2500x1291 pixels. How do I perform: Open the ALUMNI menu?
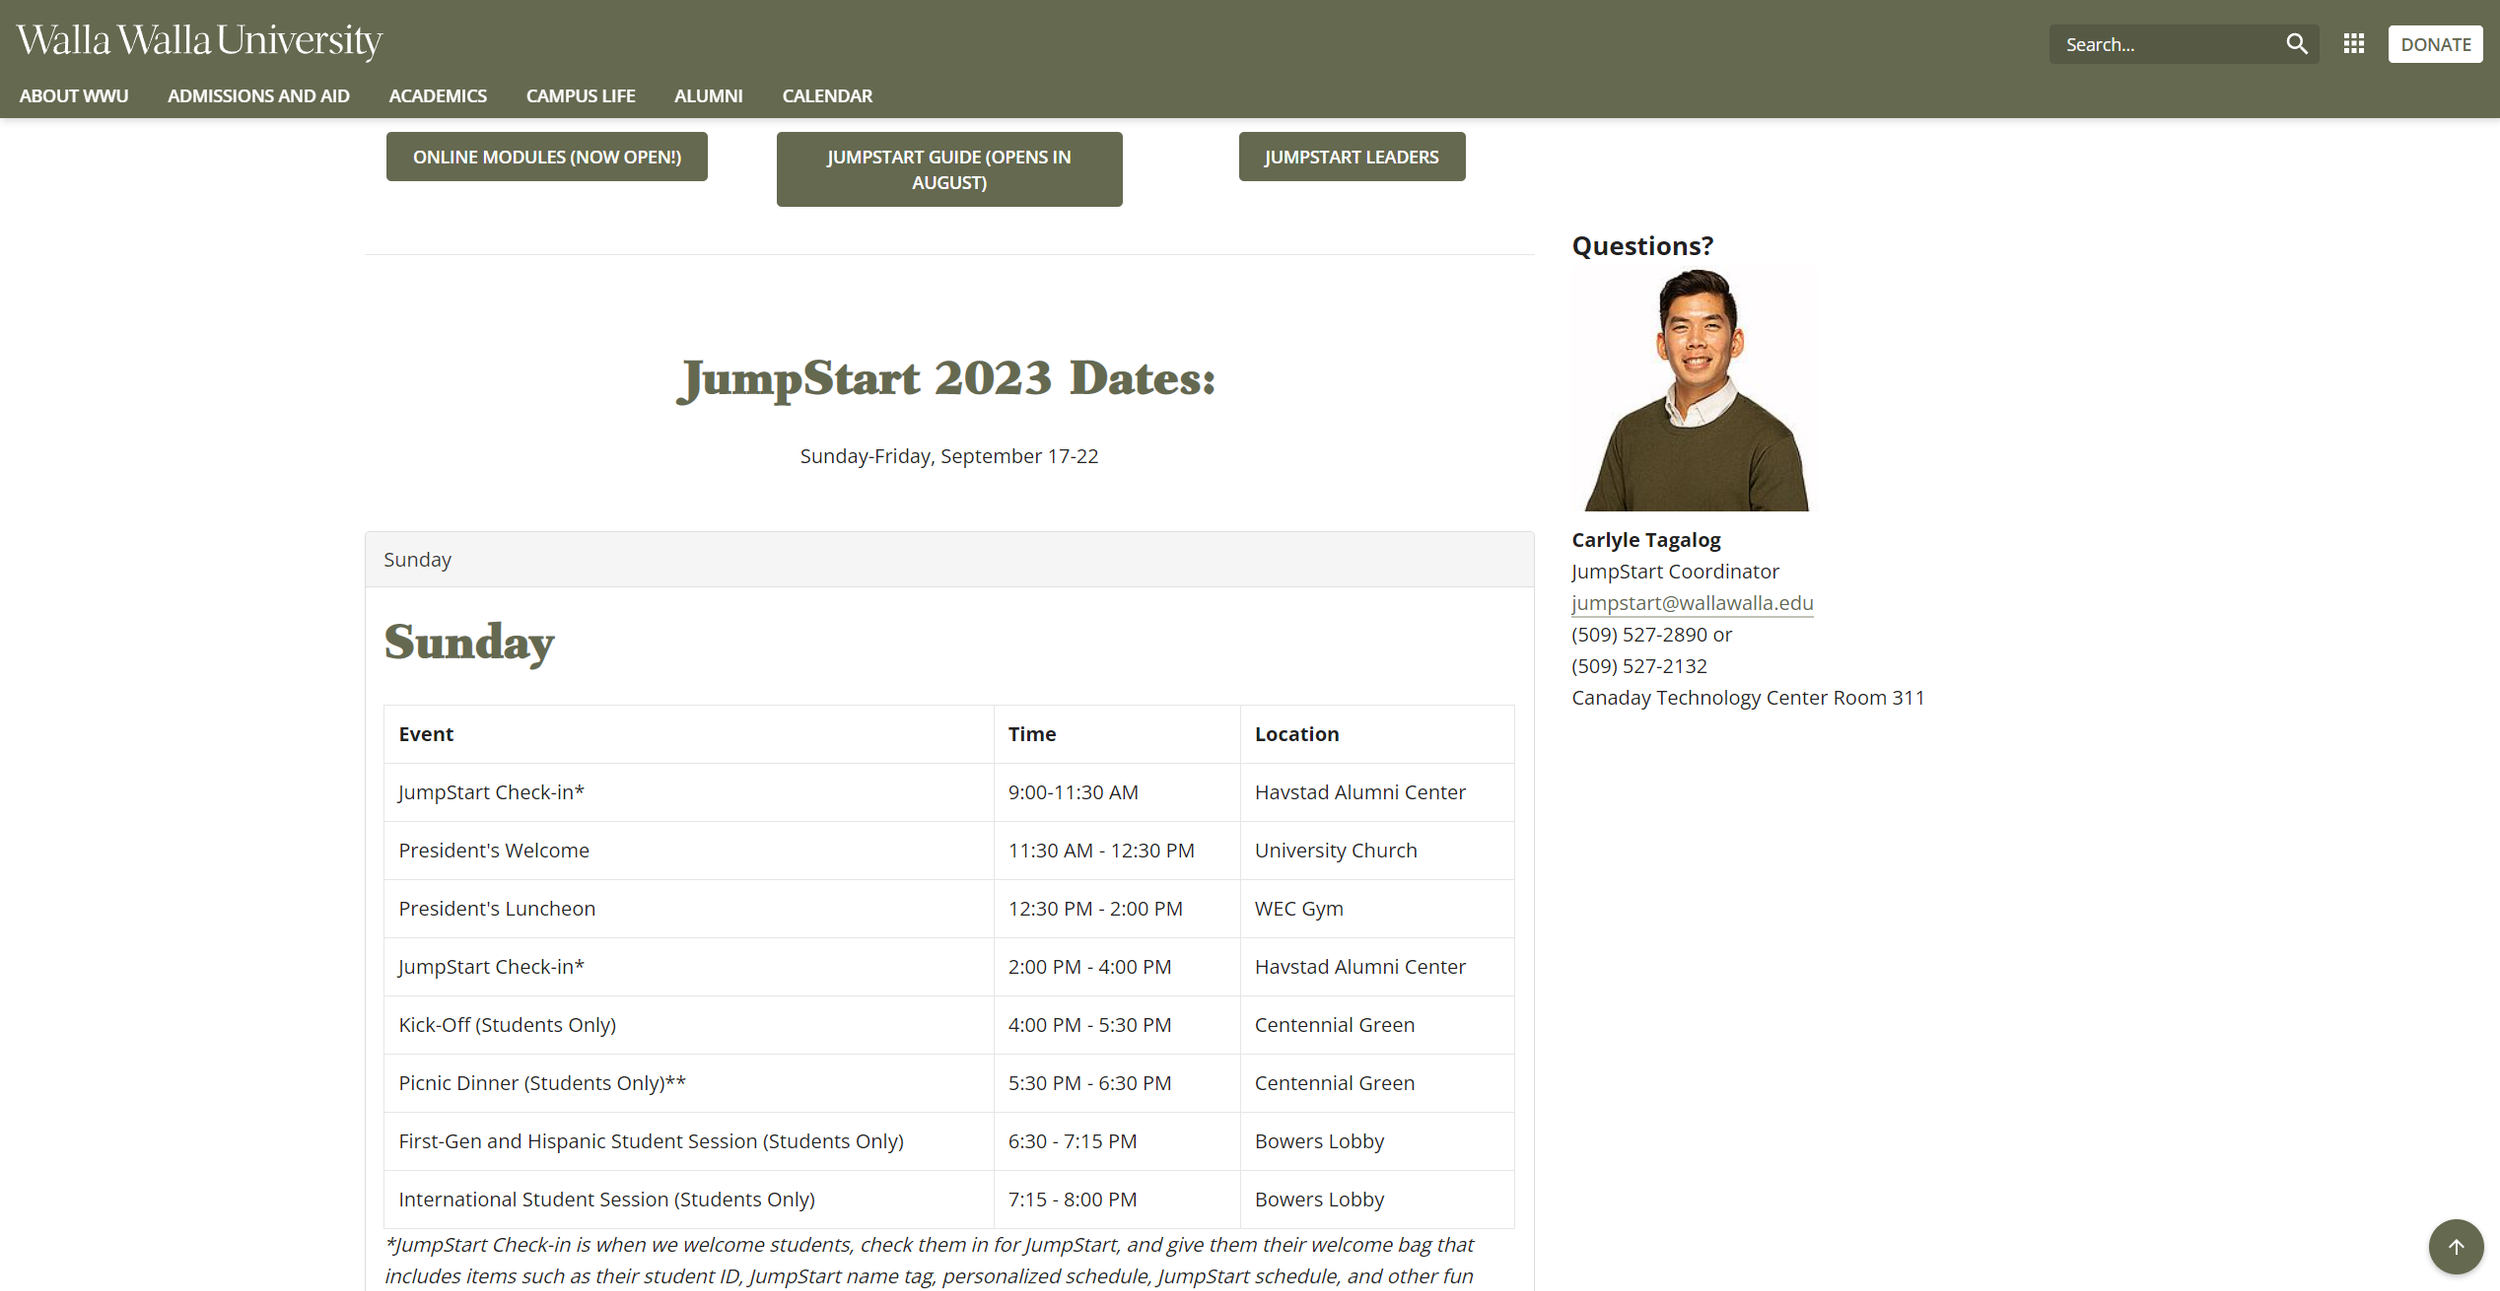(708, 96)
